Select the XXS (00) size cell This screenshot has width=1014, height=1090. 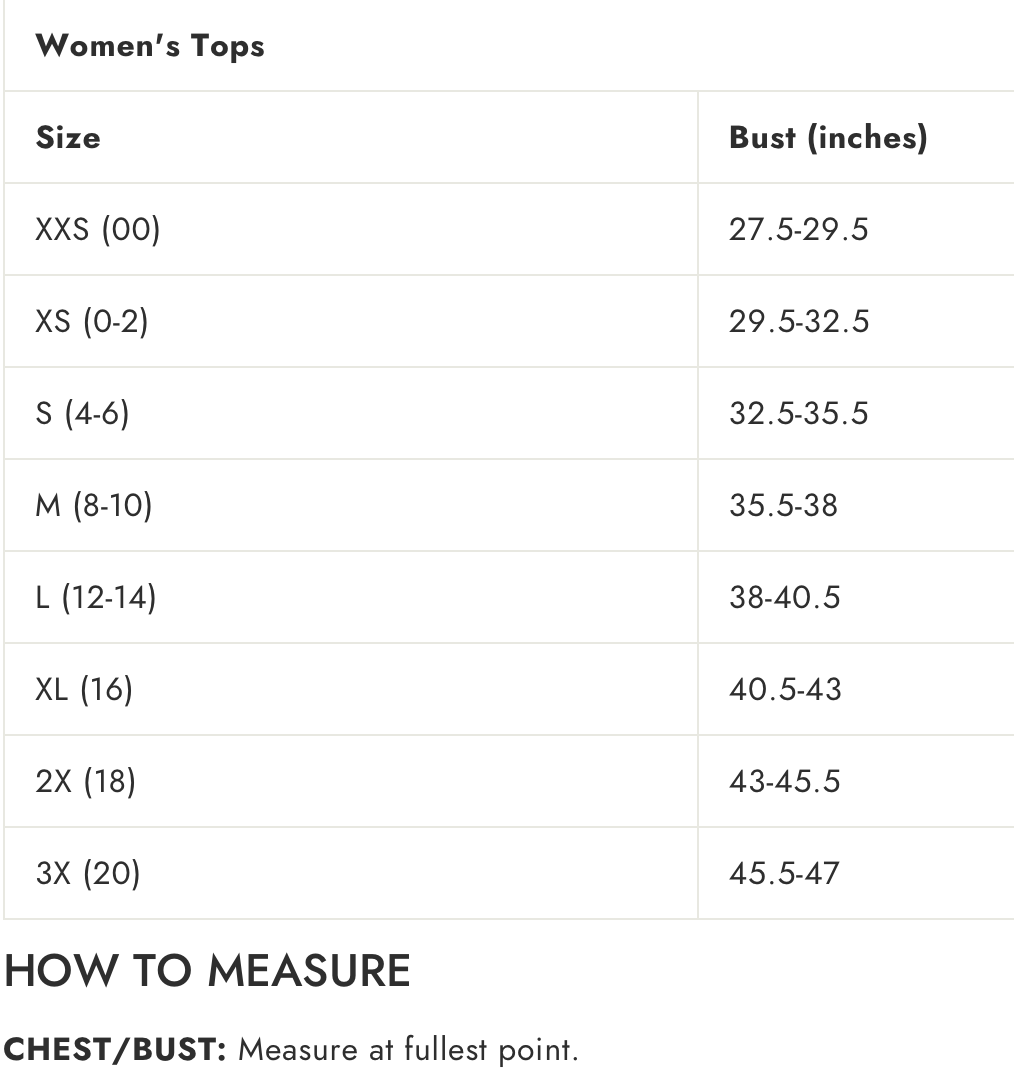point(98,229)
